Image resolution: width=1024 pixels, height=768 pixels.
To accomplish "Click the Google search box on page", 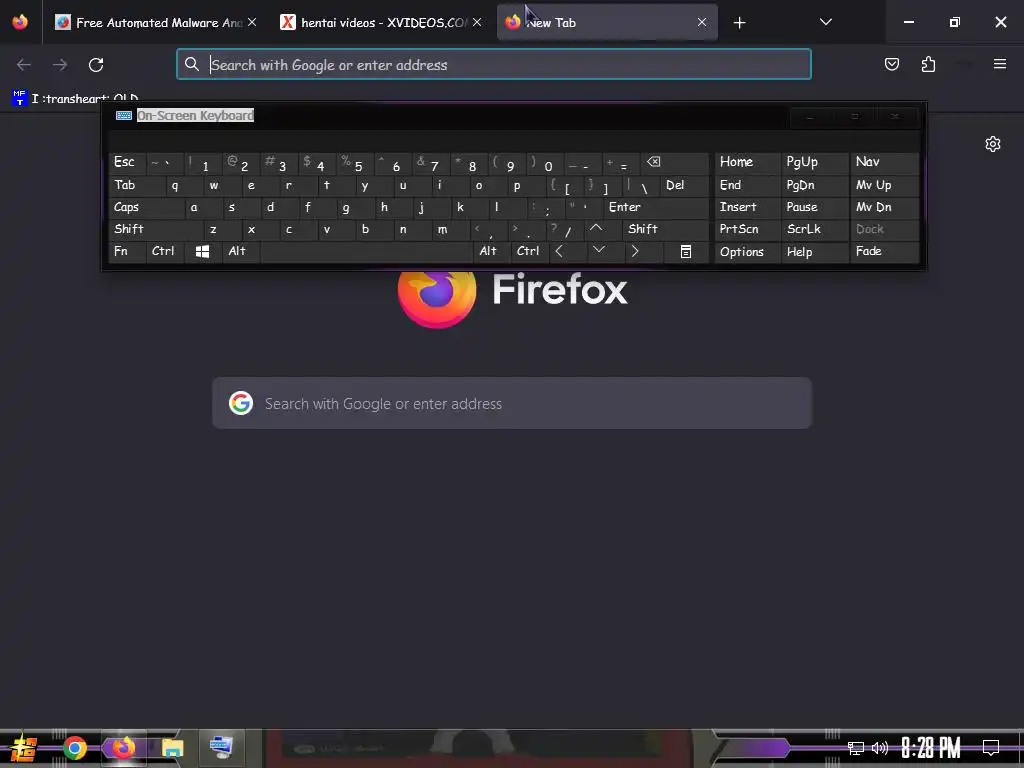I will click(512, 404).
